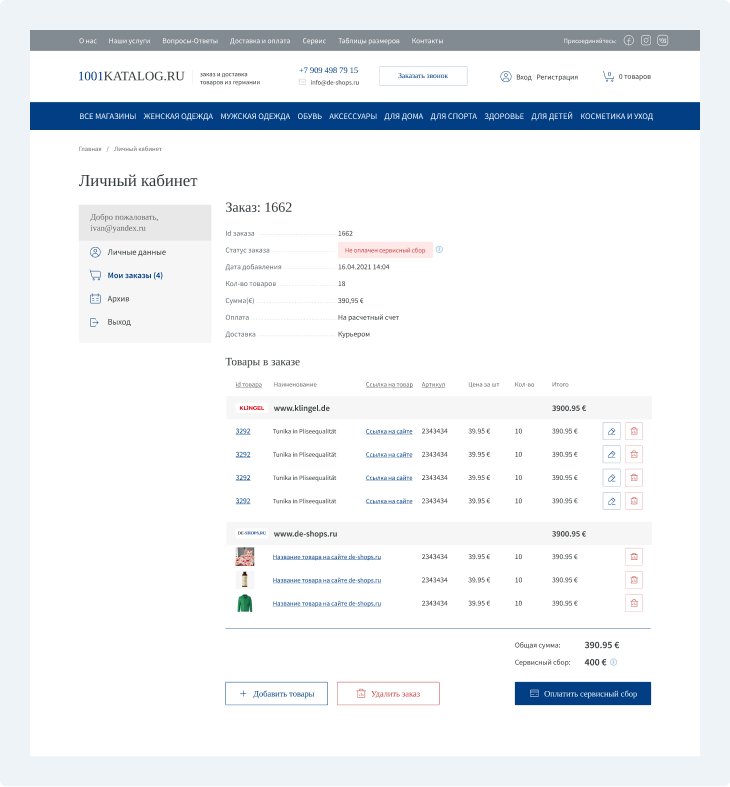Open the shopping cart icon in header
Image resolution: width=730 pixels, height=787 pixels.
(608, 76)
